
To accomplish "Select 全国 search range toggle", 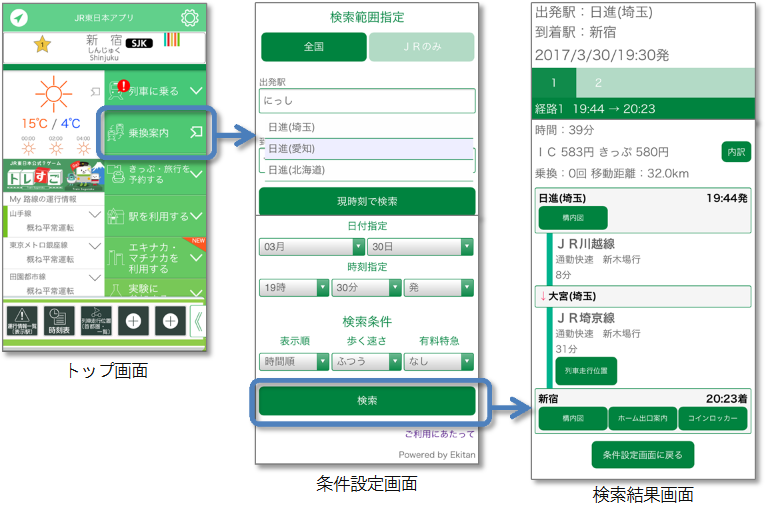I will [x=314, y=47].
